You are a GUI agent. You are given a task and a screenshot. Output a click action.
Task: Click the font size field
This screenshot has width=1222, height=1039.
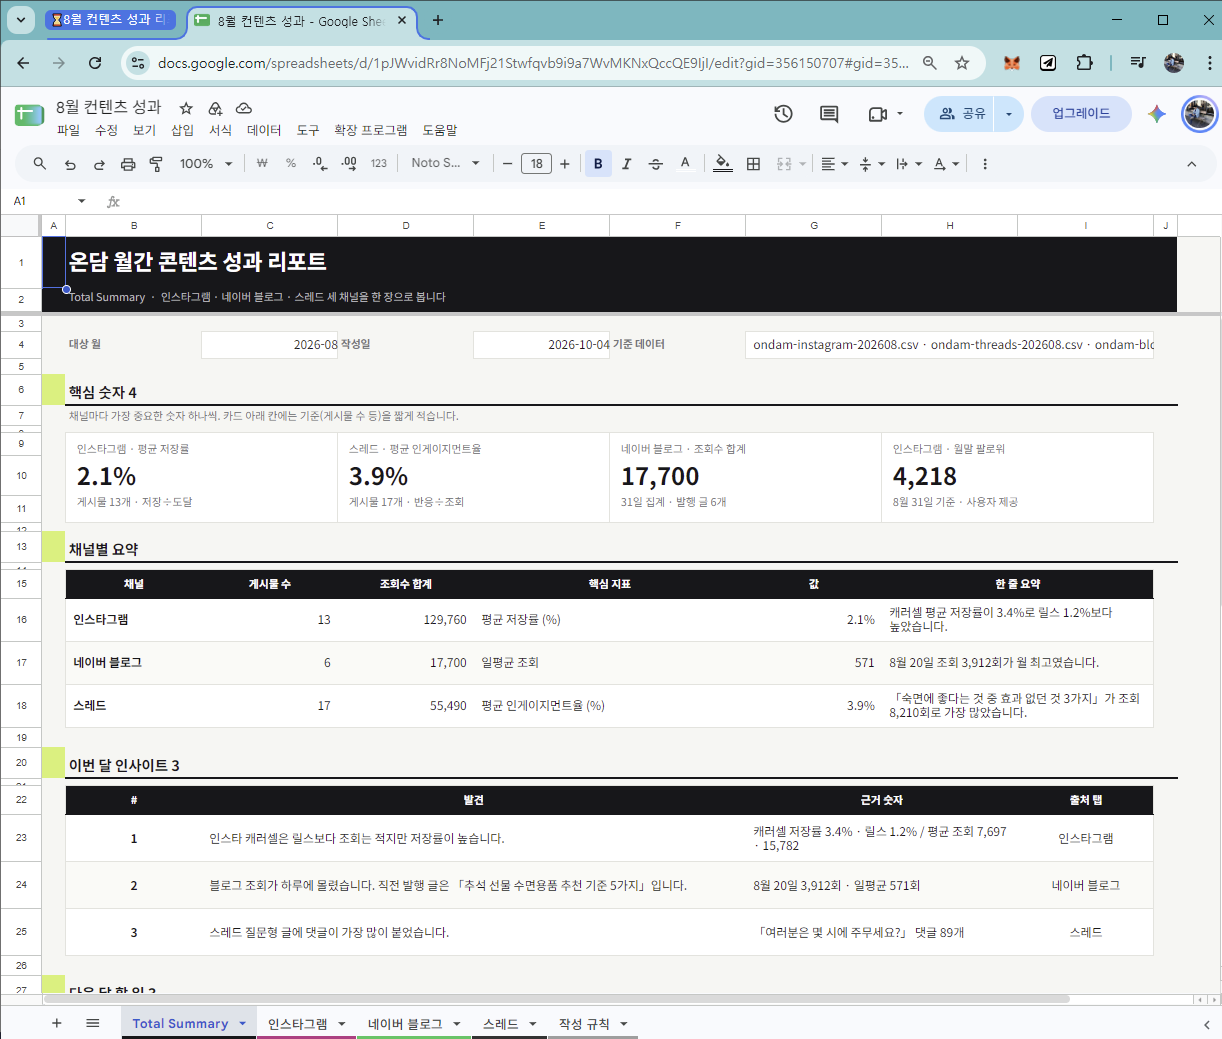537,164
